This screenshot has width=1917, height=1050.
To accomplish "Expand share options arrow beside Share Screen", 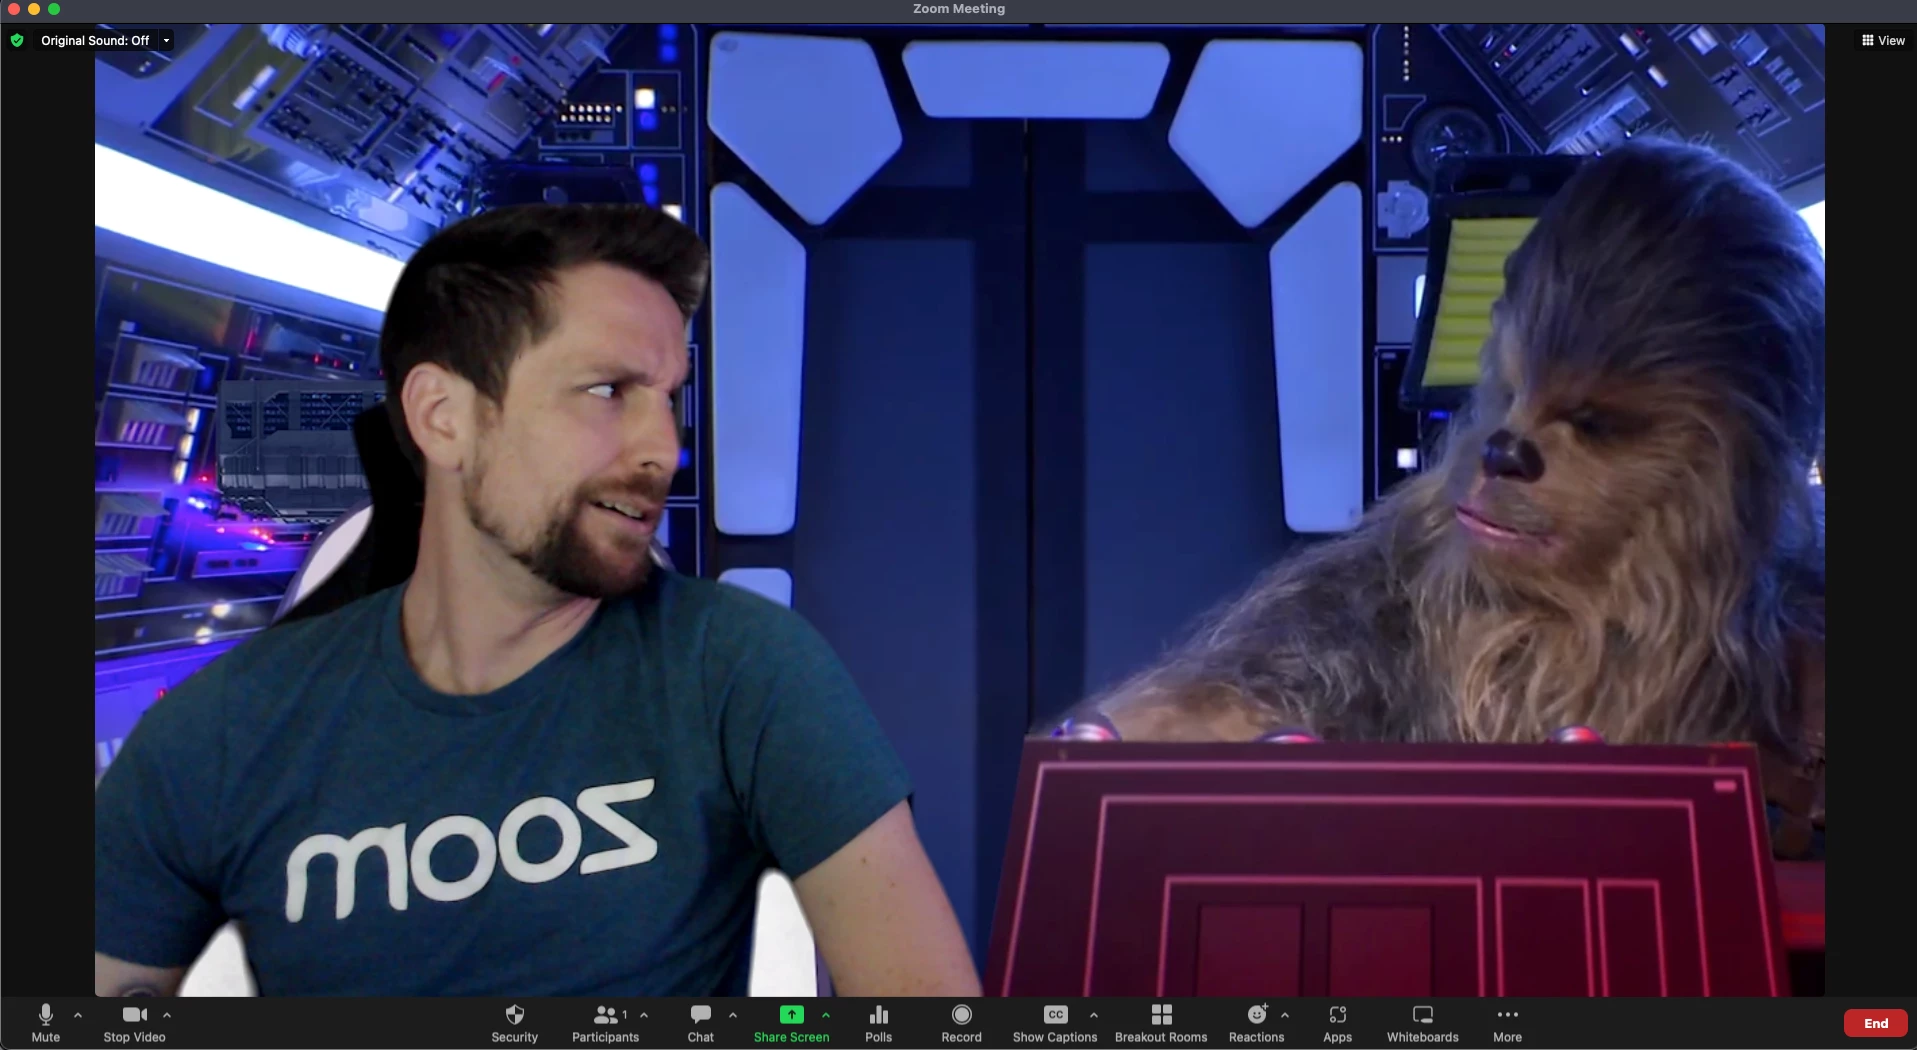I will pyautogui.click(x=826, y=1015).
